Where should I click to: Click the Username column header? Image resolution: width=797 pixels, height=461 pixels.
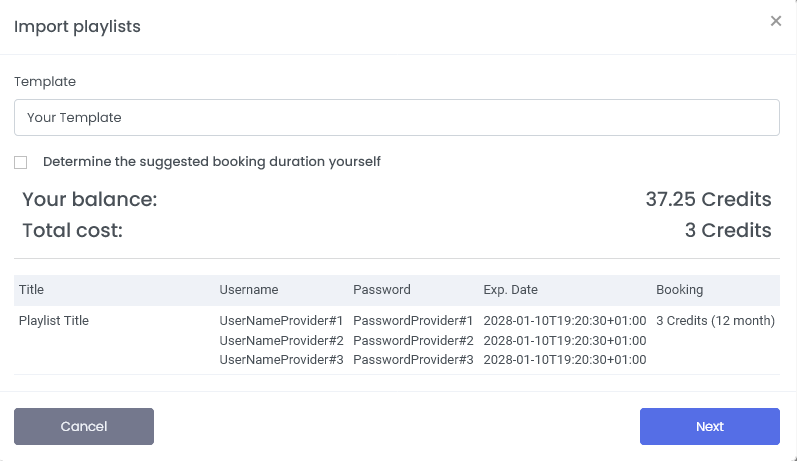[x=248, y=290]
